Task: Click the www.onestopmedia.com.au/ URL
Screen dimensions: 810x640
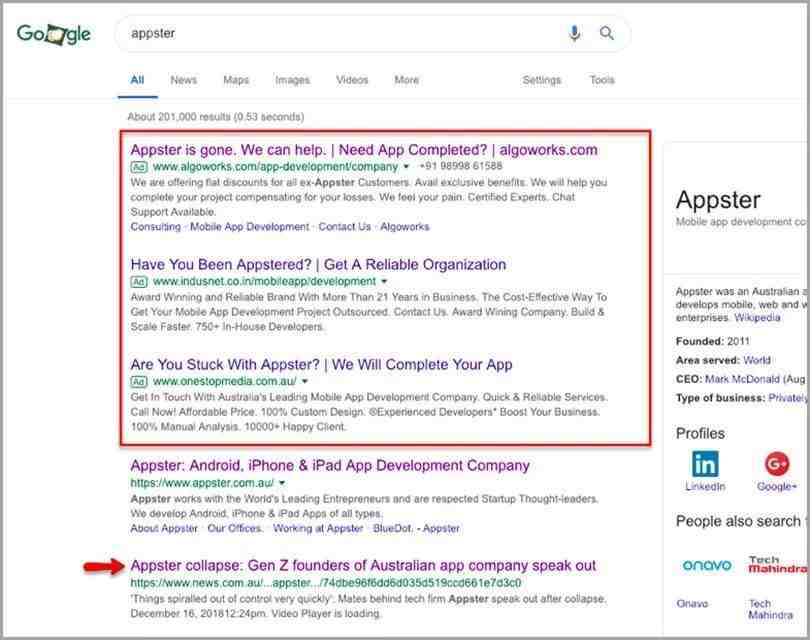Action: point(225,382)
